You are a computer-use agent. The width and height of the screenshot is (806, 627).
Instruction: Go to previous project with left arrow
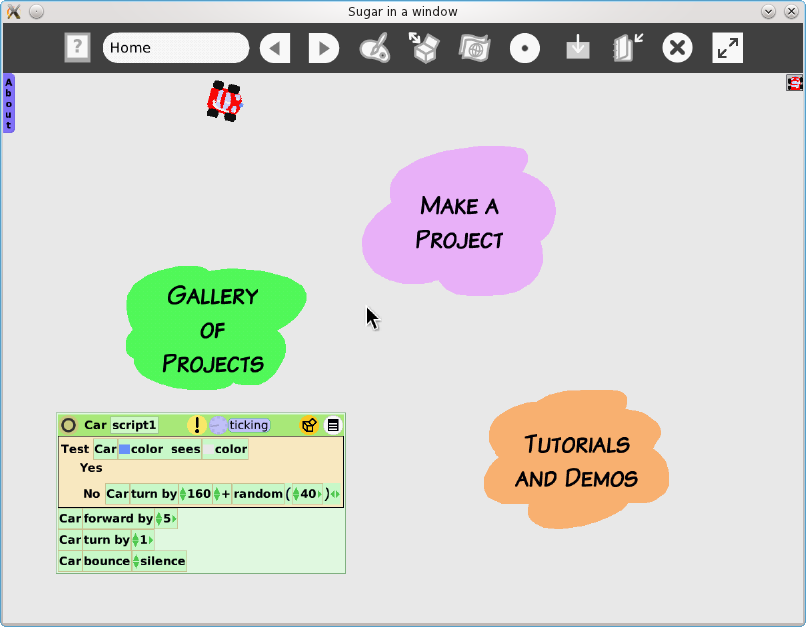click(x=275, y=48)
